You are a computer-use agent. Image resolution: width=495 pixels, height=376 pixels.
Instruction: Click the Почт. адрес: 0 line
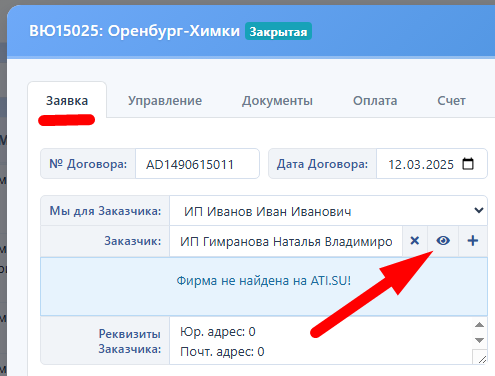point(222,352)
